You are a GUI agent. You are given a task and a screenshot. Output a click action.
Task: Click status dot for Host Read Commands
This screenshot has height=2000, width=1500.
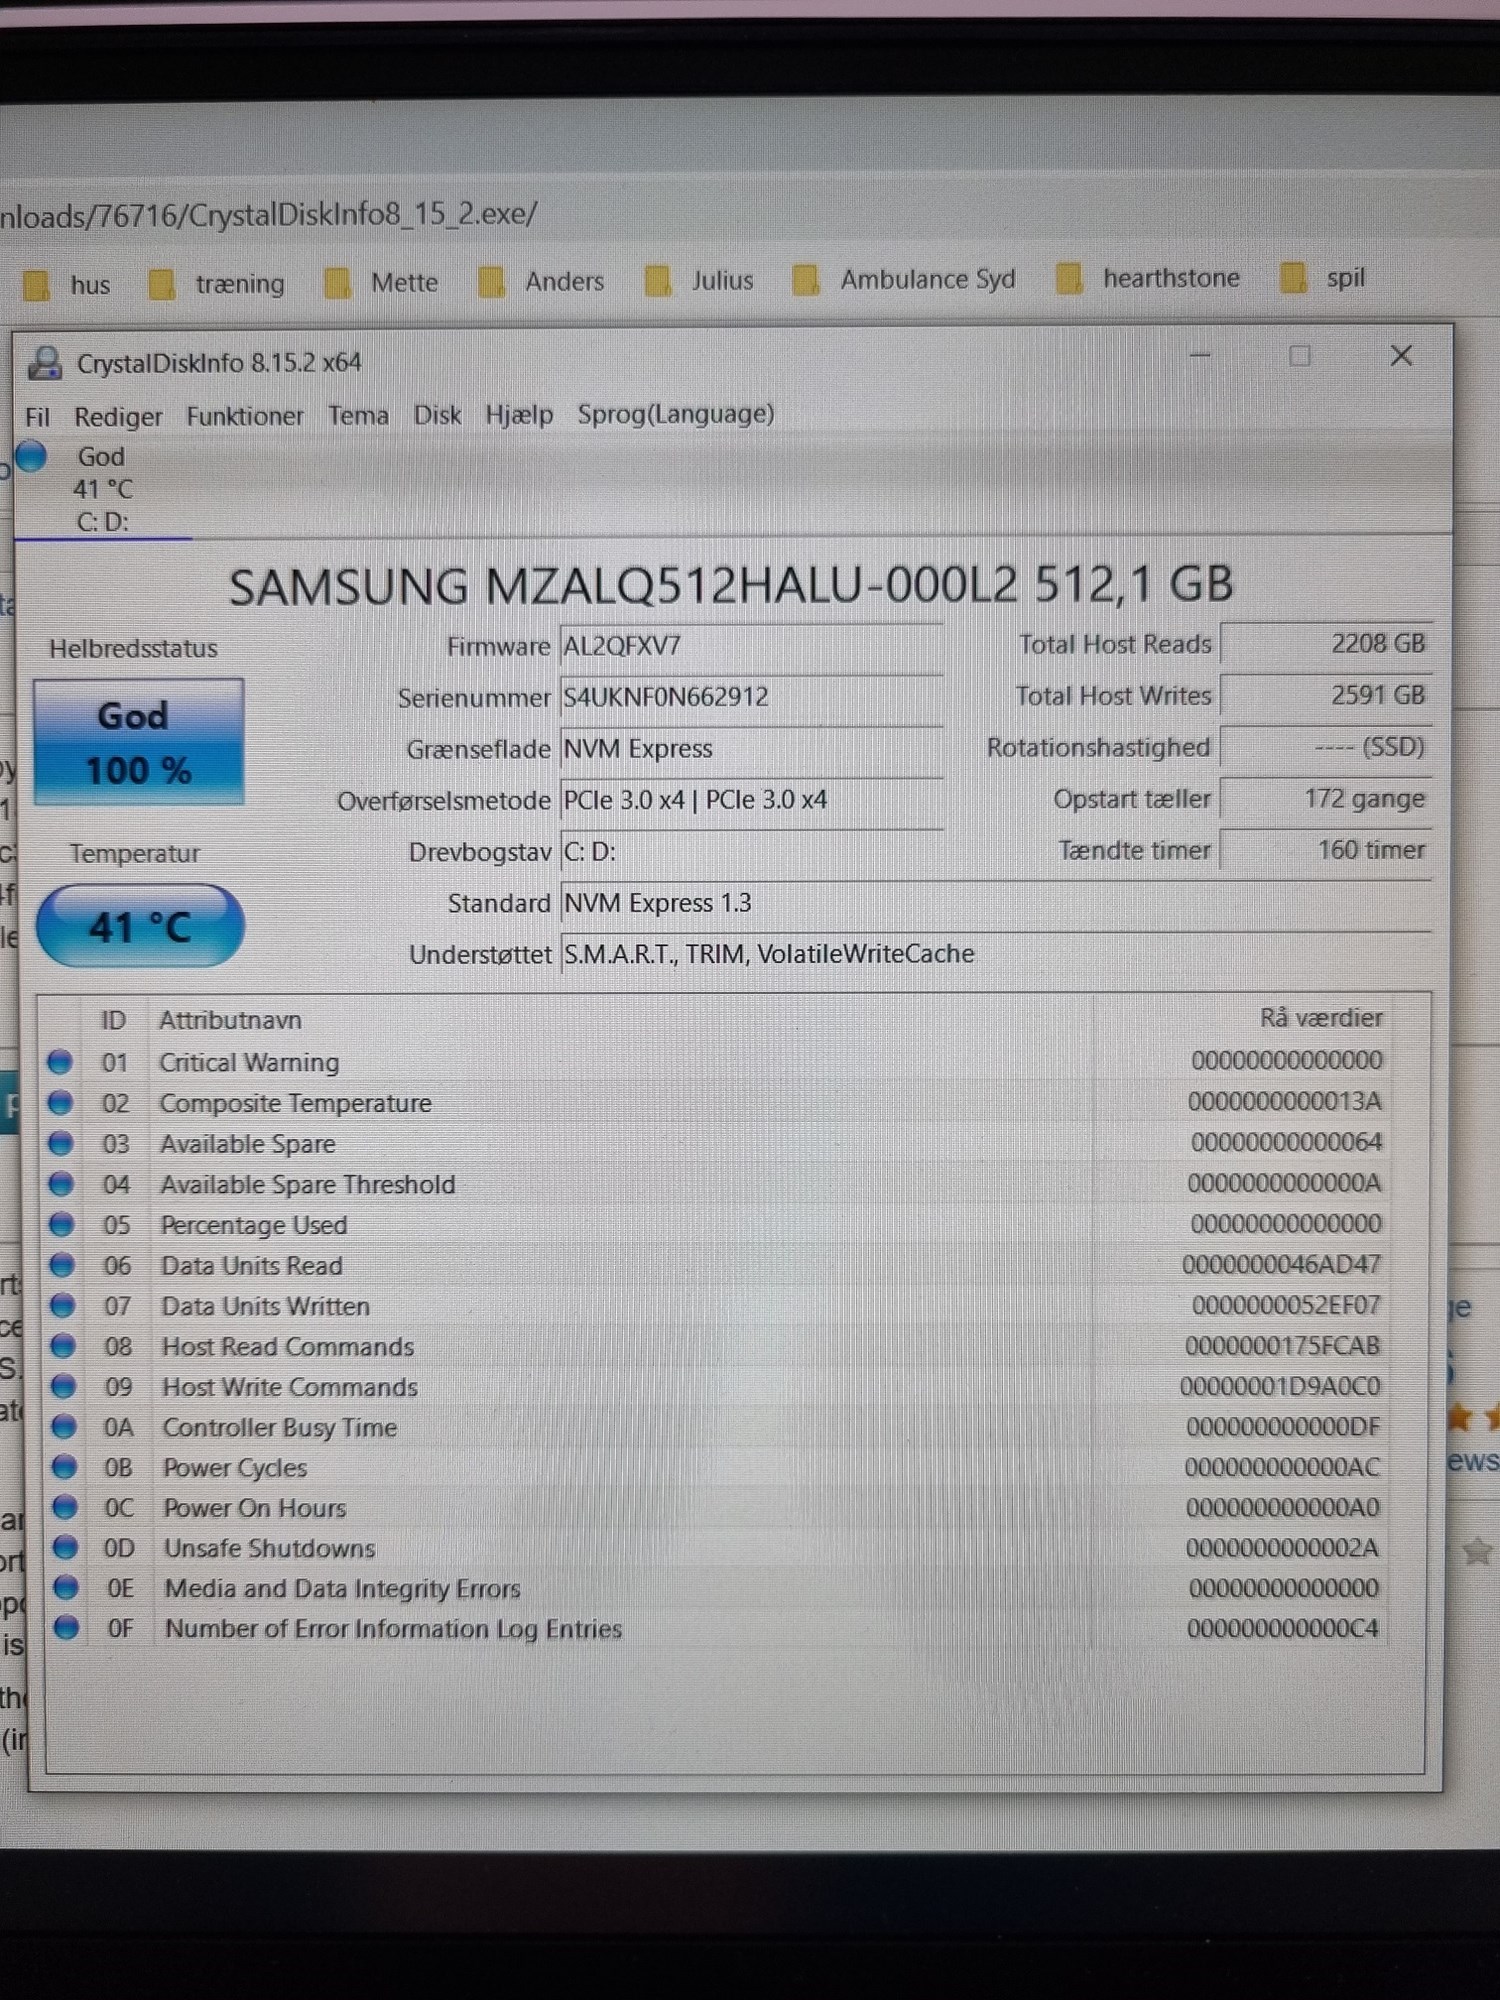pos(64,1346)
